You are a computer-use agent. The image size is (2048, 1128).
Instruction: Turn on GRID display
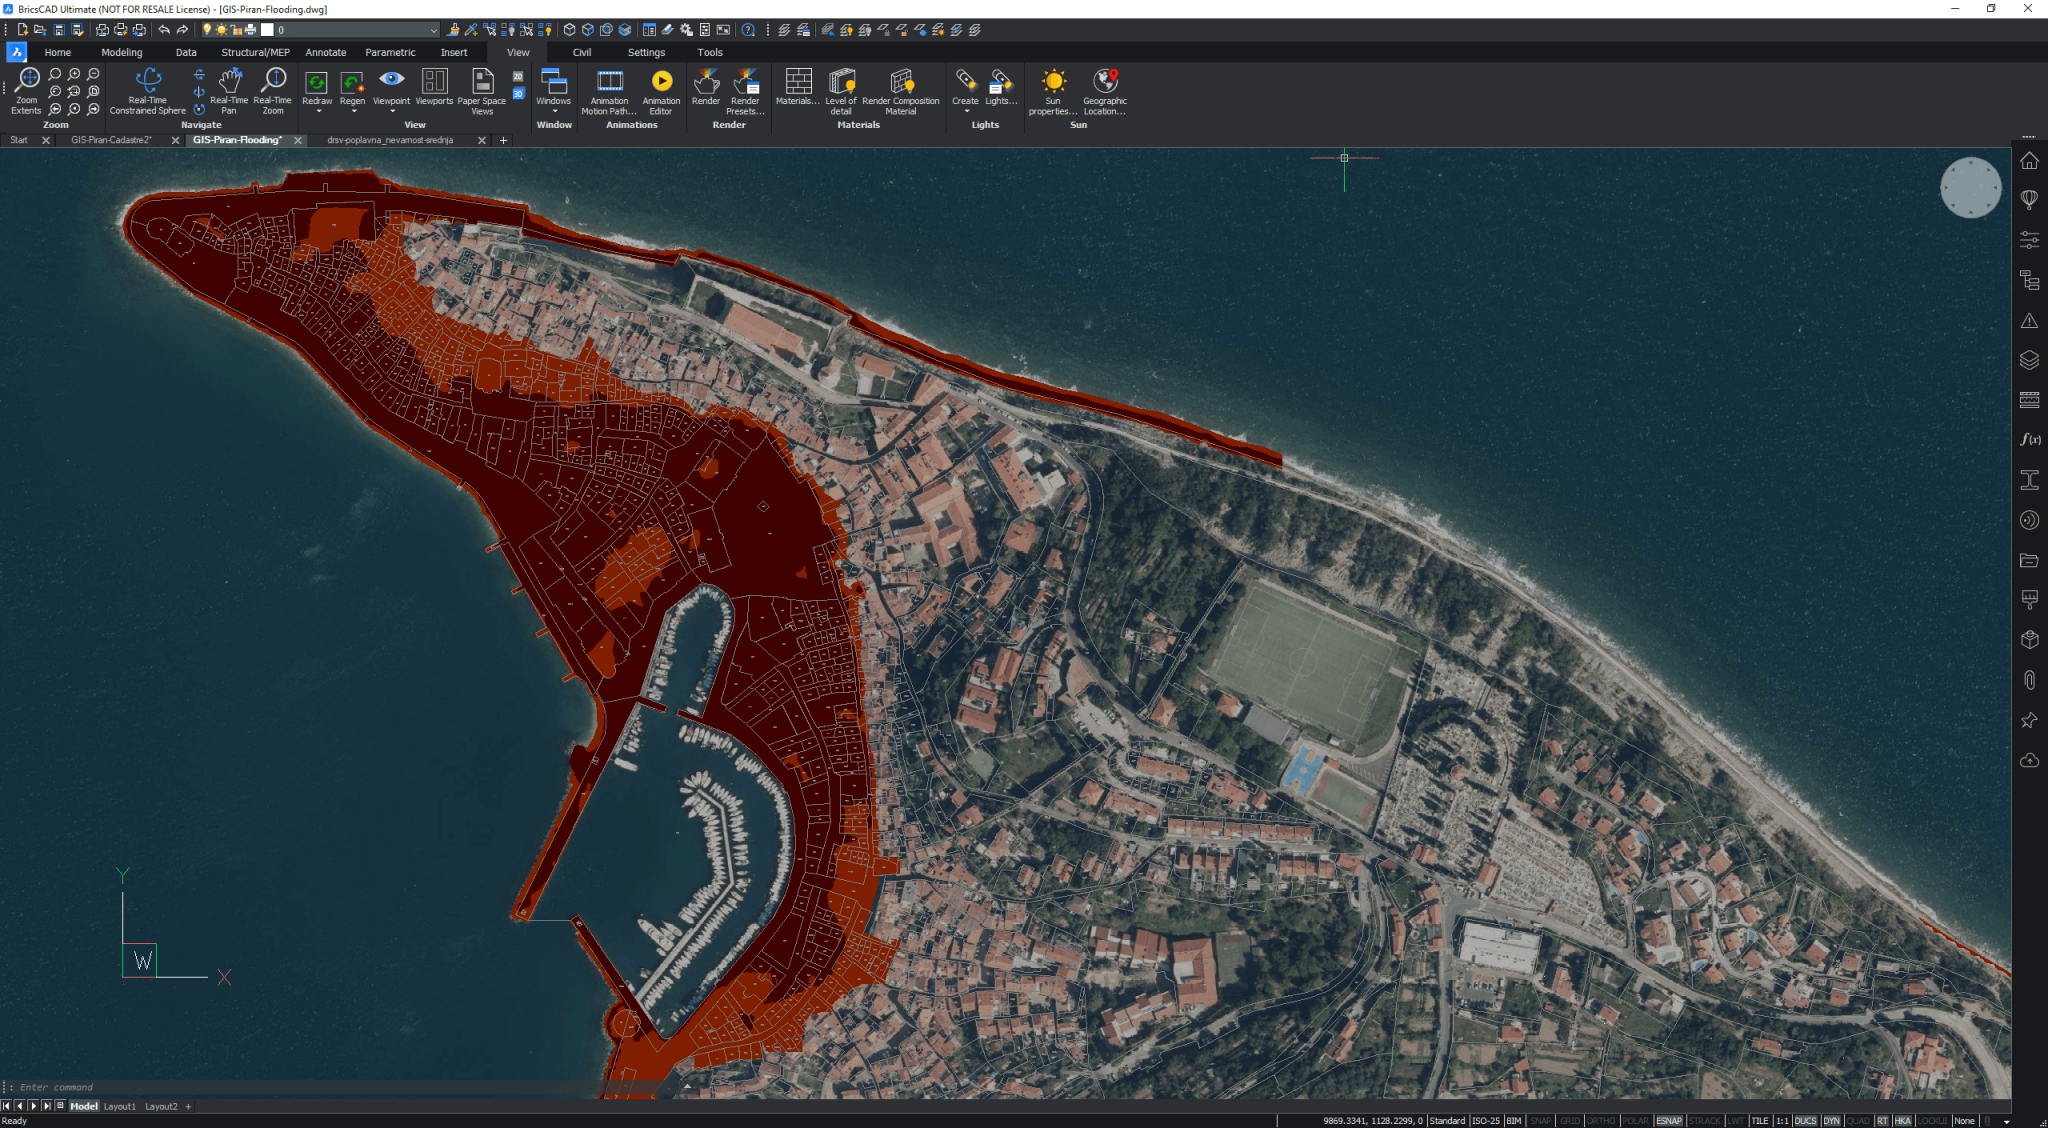(1572, 1121)
